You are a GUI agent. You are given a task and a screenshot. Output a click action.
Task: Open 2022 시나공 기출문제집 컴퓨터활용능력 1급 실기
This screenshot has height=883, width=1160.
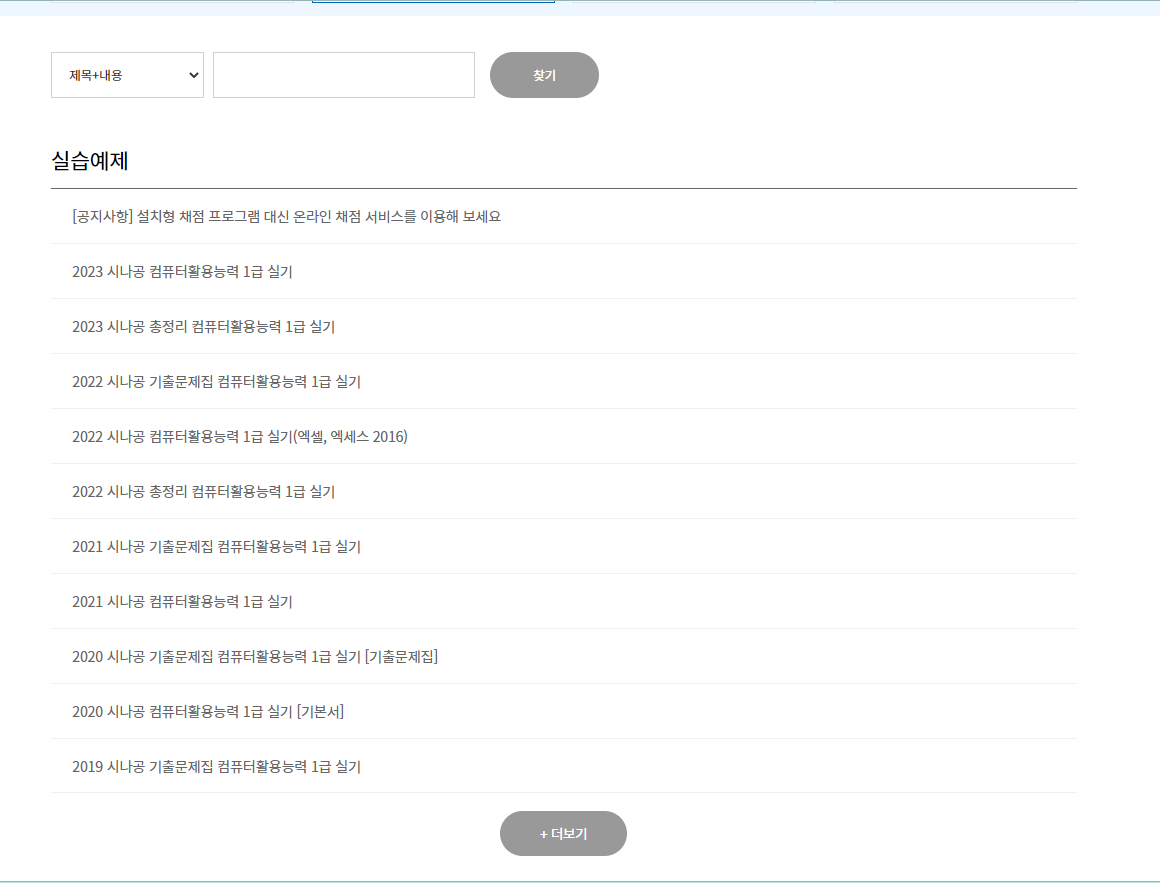click(216, 382)
